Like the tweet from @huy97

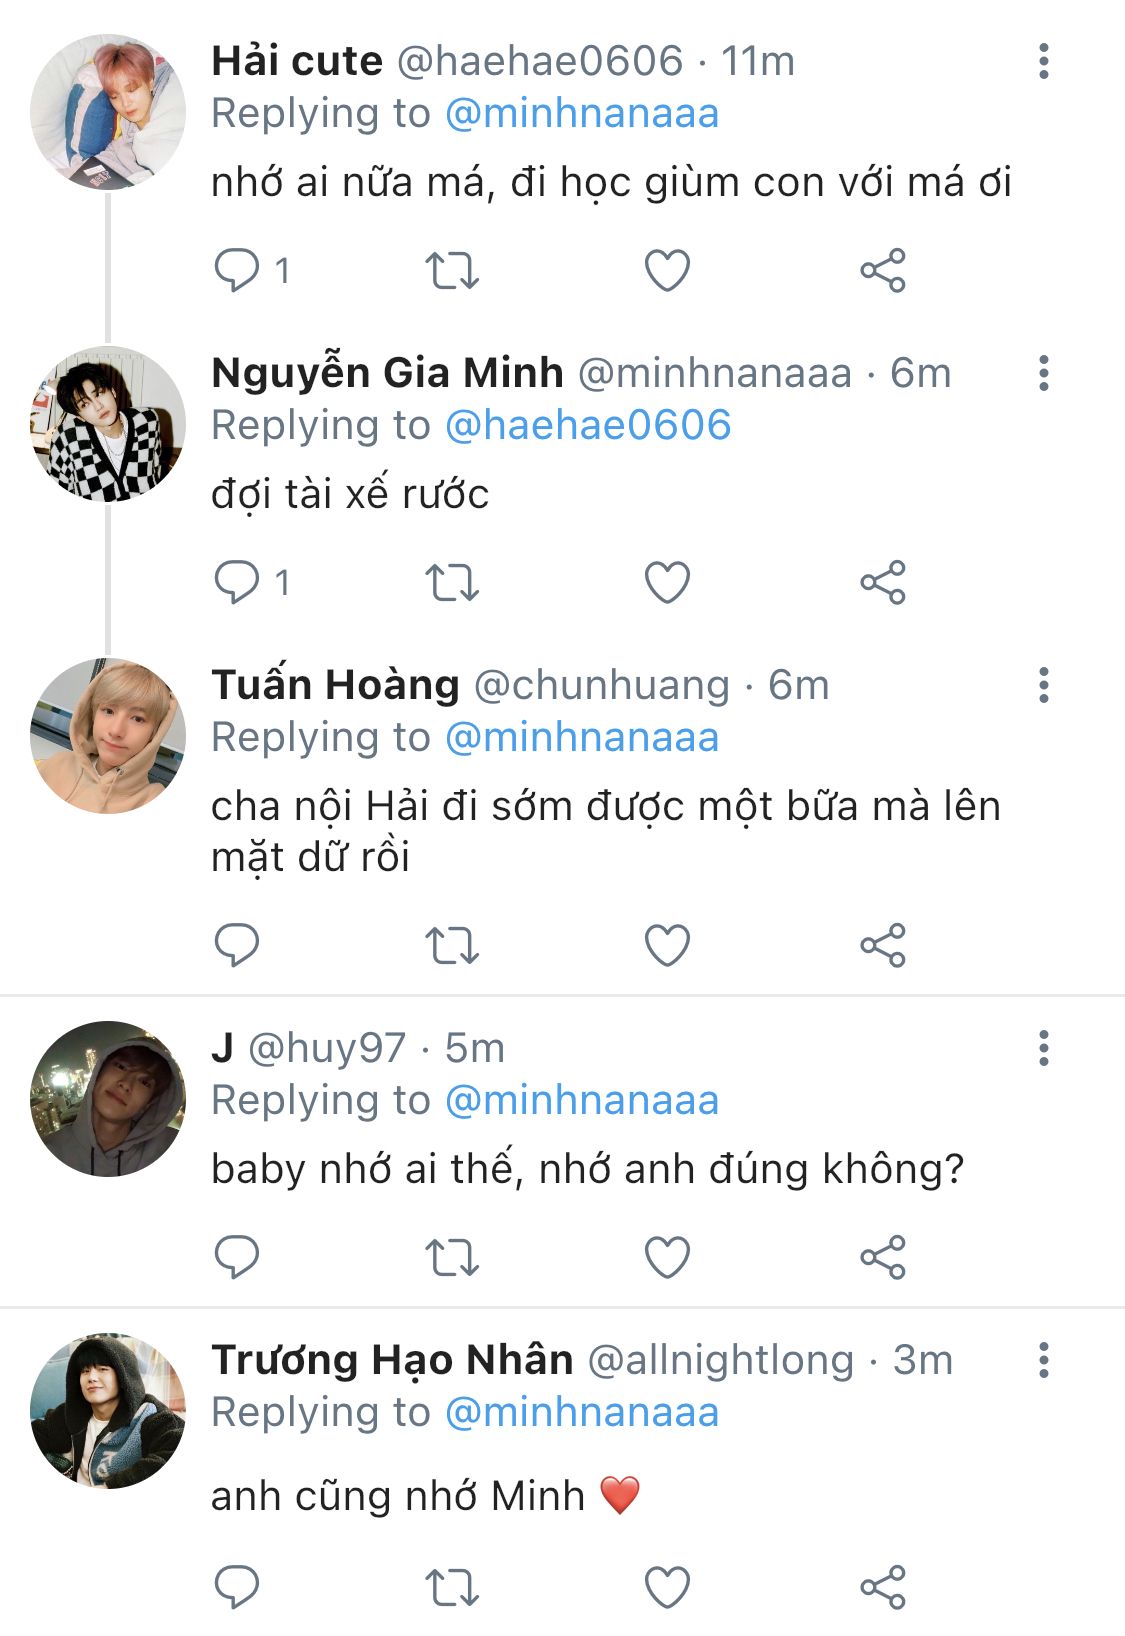coord(667,1257)
